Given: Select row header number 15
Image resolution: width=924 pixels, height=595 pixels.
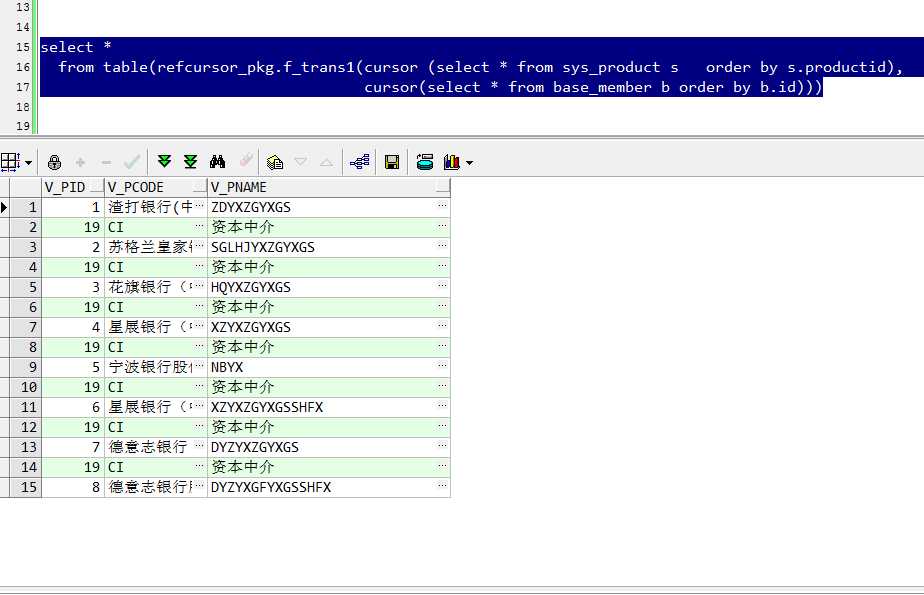Looking at the screenshot, I should 26,487.
